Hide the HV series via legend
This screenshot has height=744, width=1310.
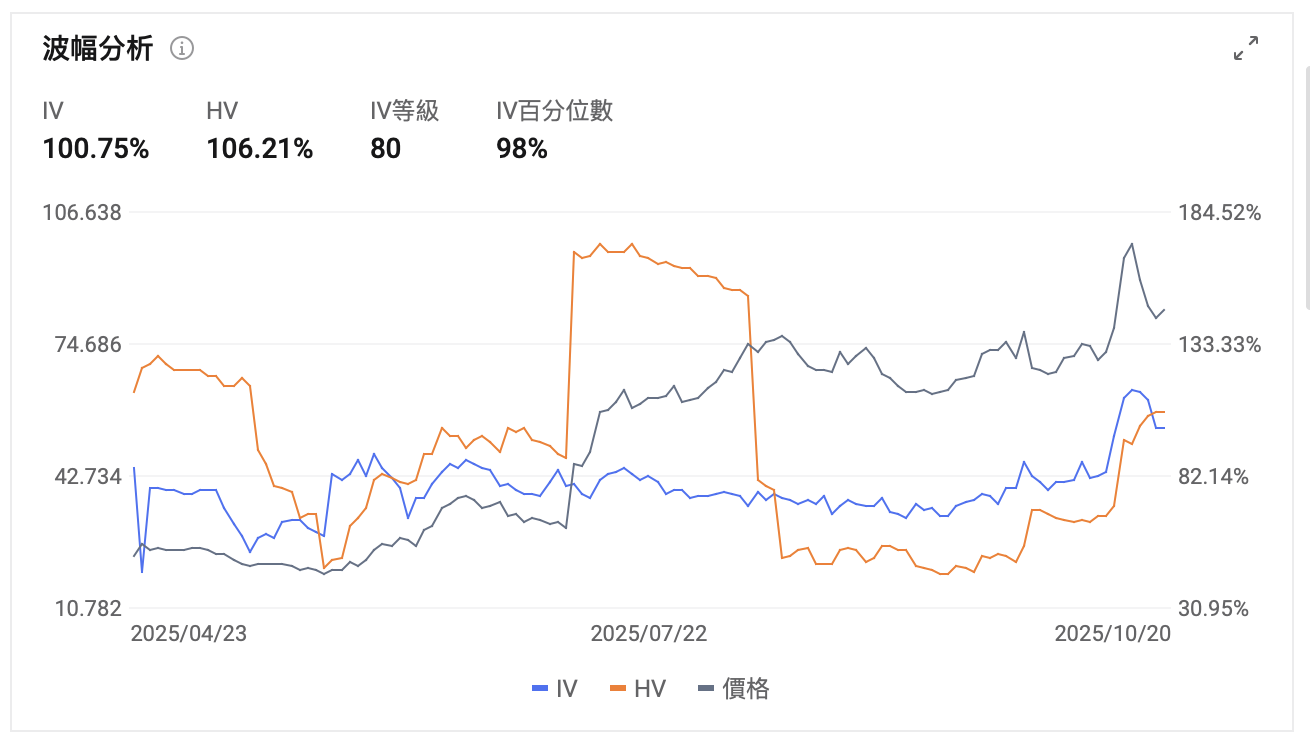pyautogui.click(x=638, y=688)
